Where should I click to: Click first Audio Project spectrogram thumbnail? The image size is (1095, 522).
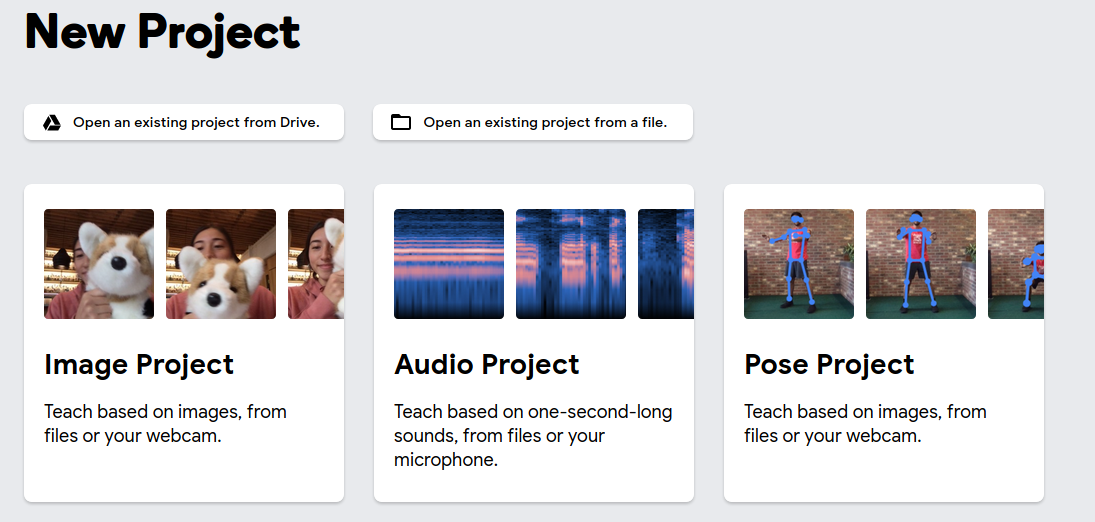click(449, 264)
